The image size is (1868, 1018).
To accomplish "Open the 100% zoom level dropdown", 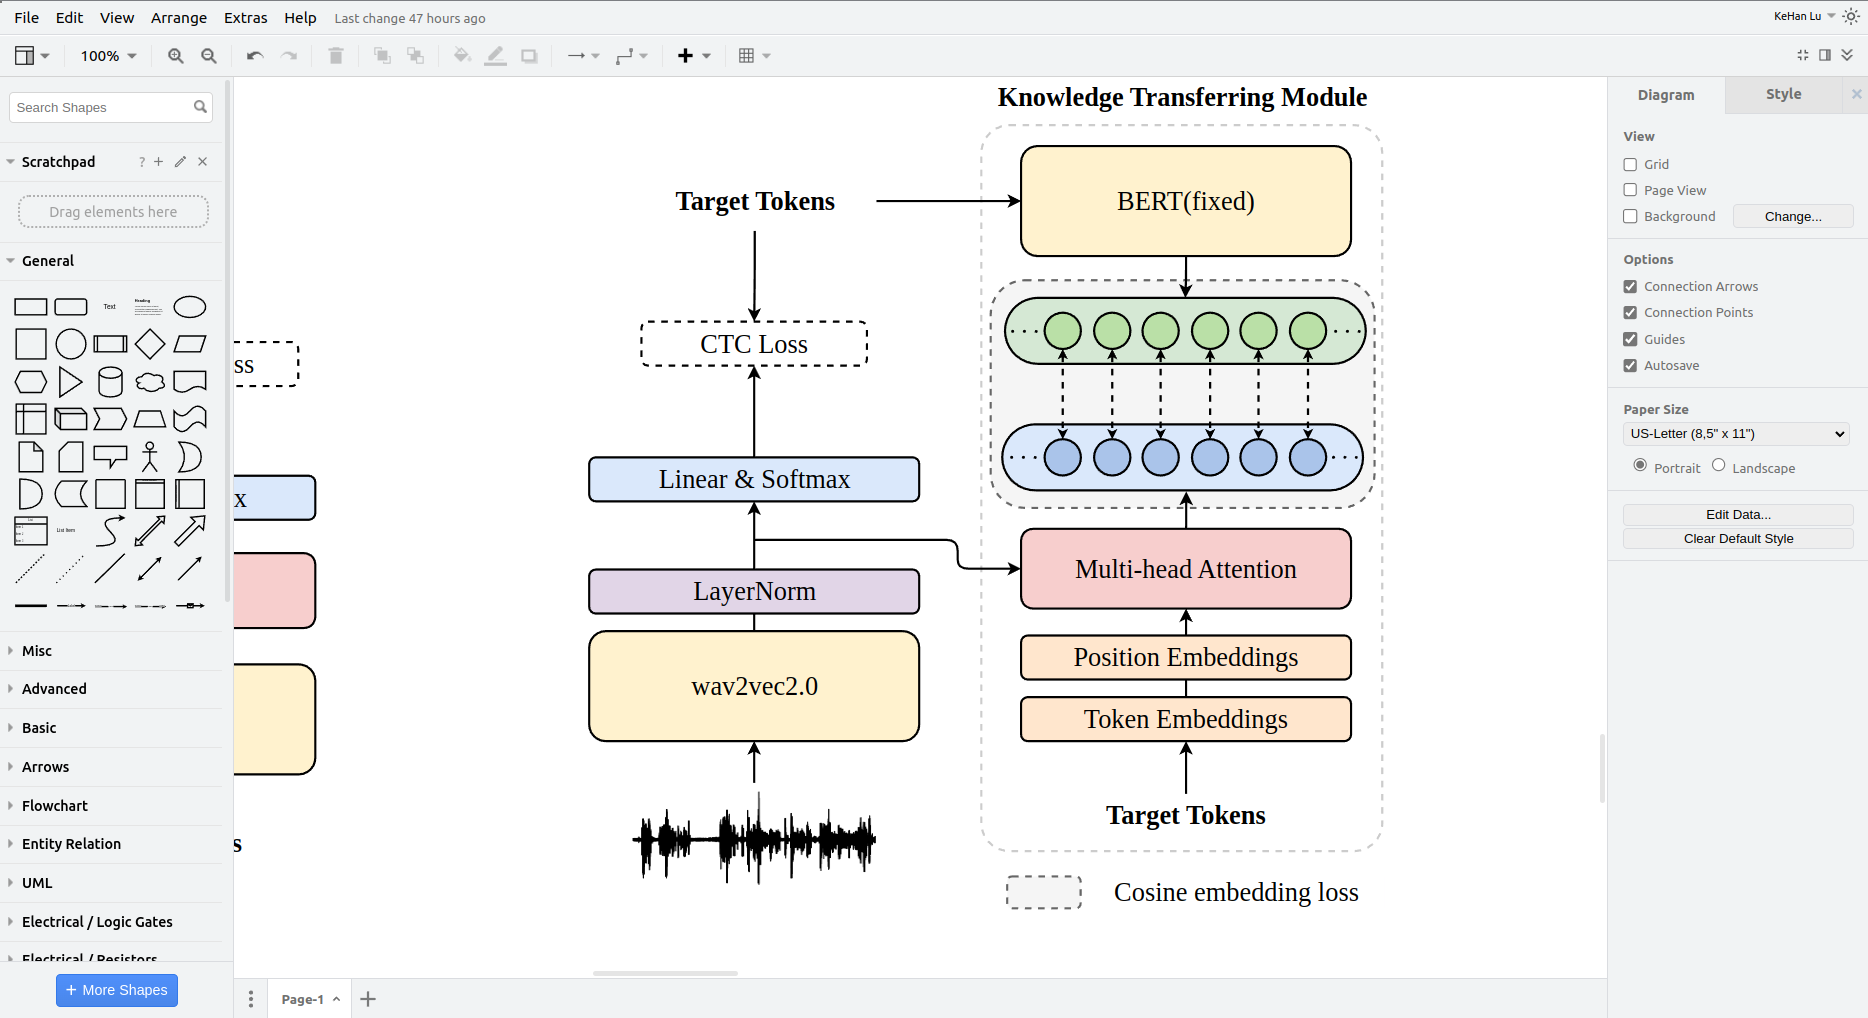I will tap(108, 56).
